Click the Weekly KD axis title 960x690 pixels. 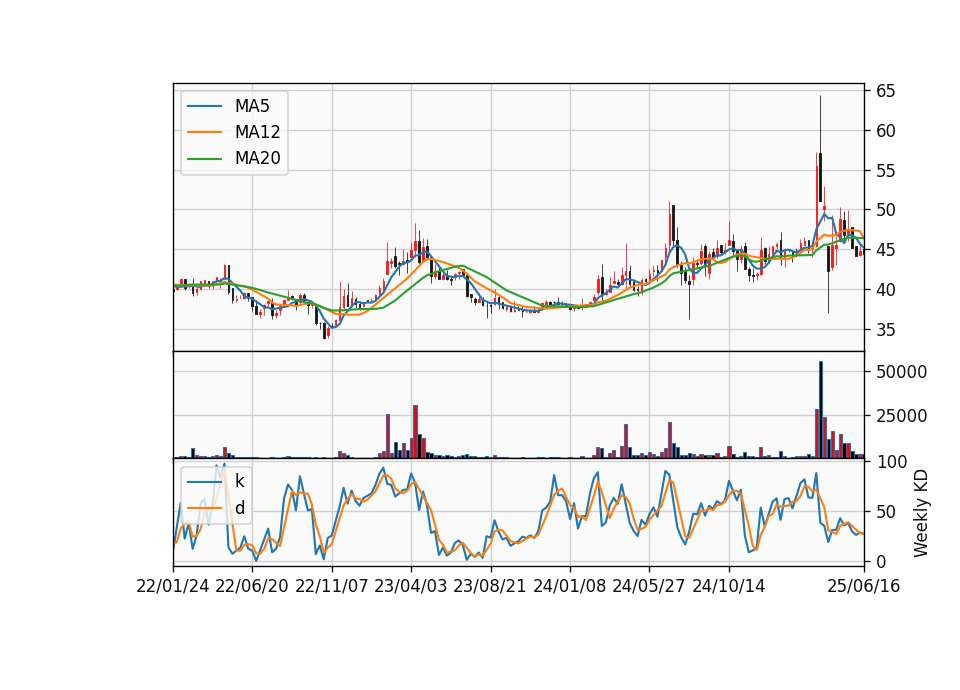[x=920, y=514]
